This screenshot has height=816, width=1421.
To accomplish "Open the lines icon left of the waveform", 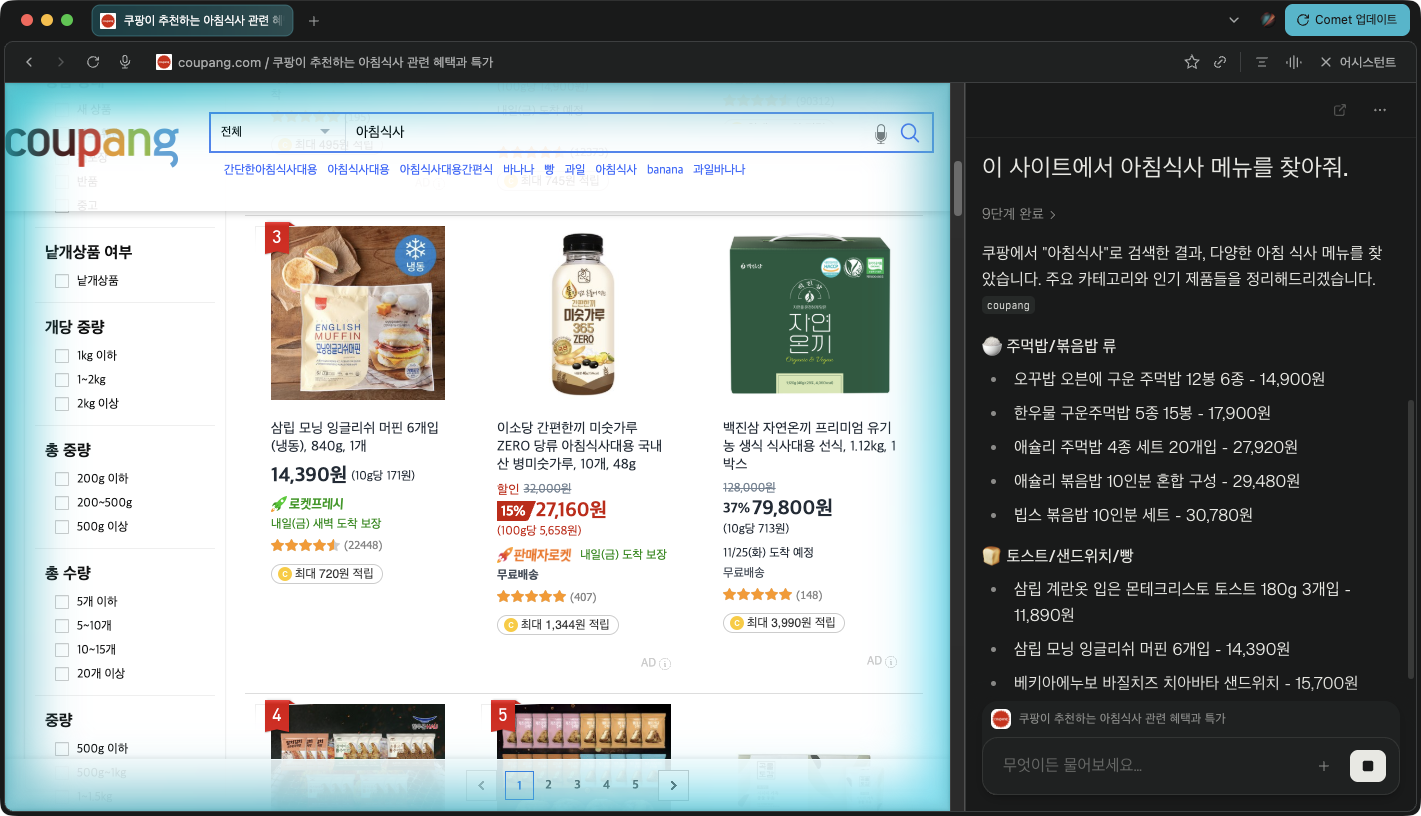I will pos(1262,62).
